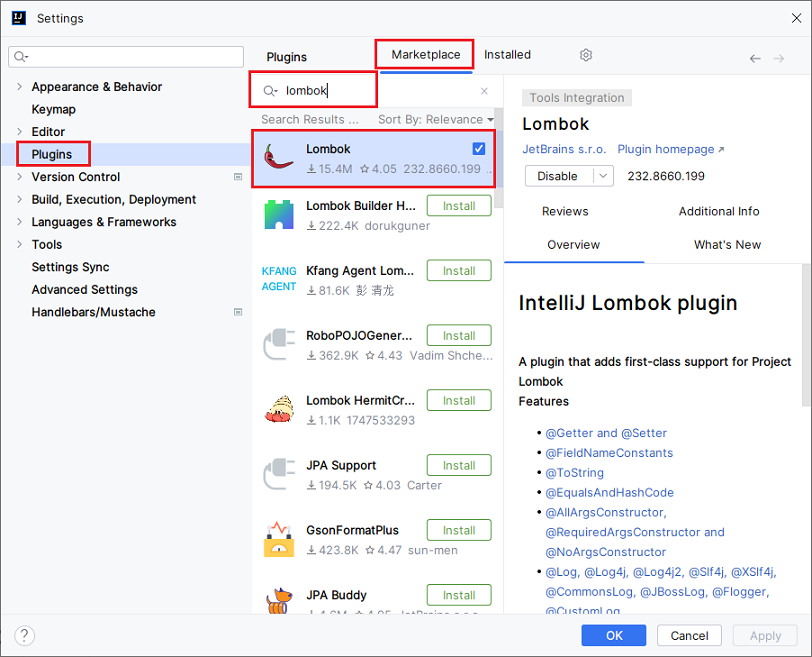Expand the Appearance & Behavior tree node
This screenshot has width=812, height=657.
(19, 87)
